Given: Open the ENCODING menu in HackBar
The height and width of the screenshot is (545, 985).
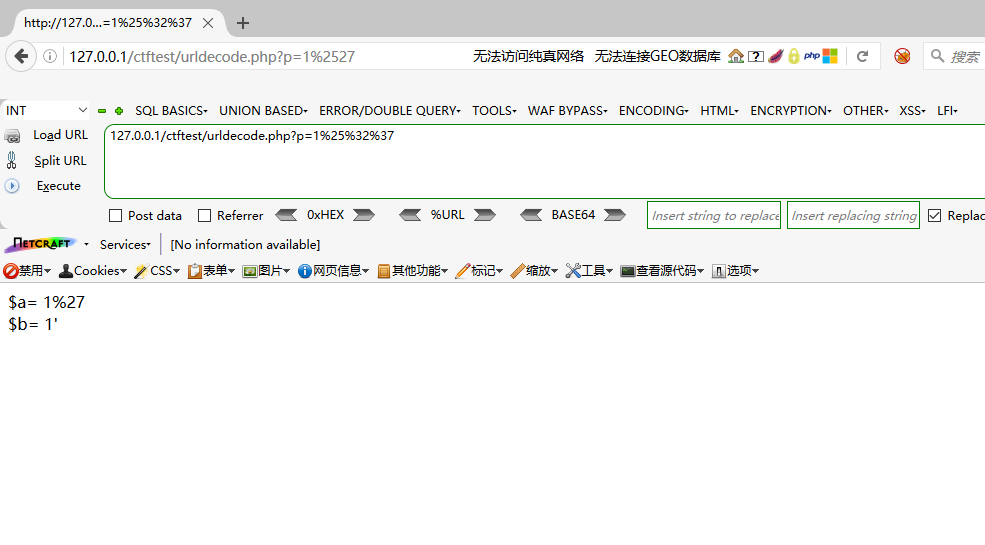Looking at the screenshot, I should click(653, 111).
